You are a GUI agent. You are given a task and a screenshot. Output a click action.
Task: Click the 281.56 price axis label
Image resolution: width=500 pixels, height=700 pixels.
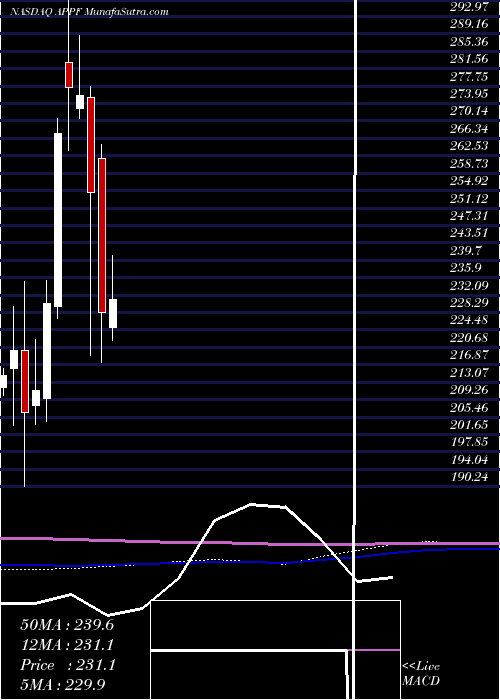pyautogui.click(x=469, y=59)
